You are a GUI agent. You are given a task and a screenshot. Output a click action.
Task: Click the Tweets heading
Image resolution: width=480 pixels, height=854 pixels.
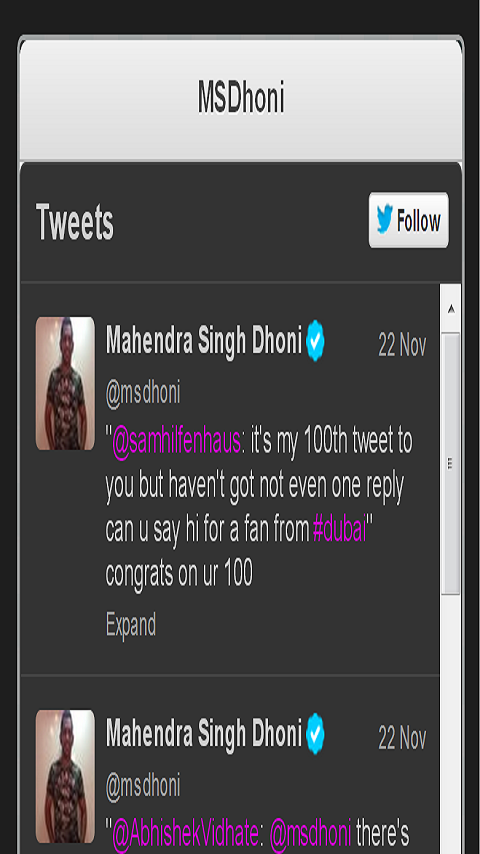click(75, 222)
